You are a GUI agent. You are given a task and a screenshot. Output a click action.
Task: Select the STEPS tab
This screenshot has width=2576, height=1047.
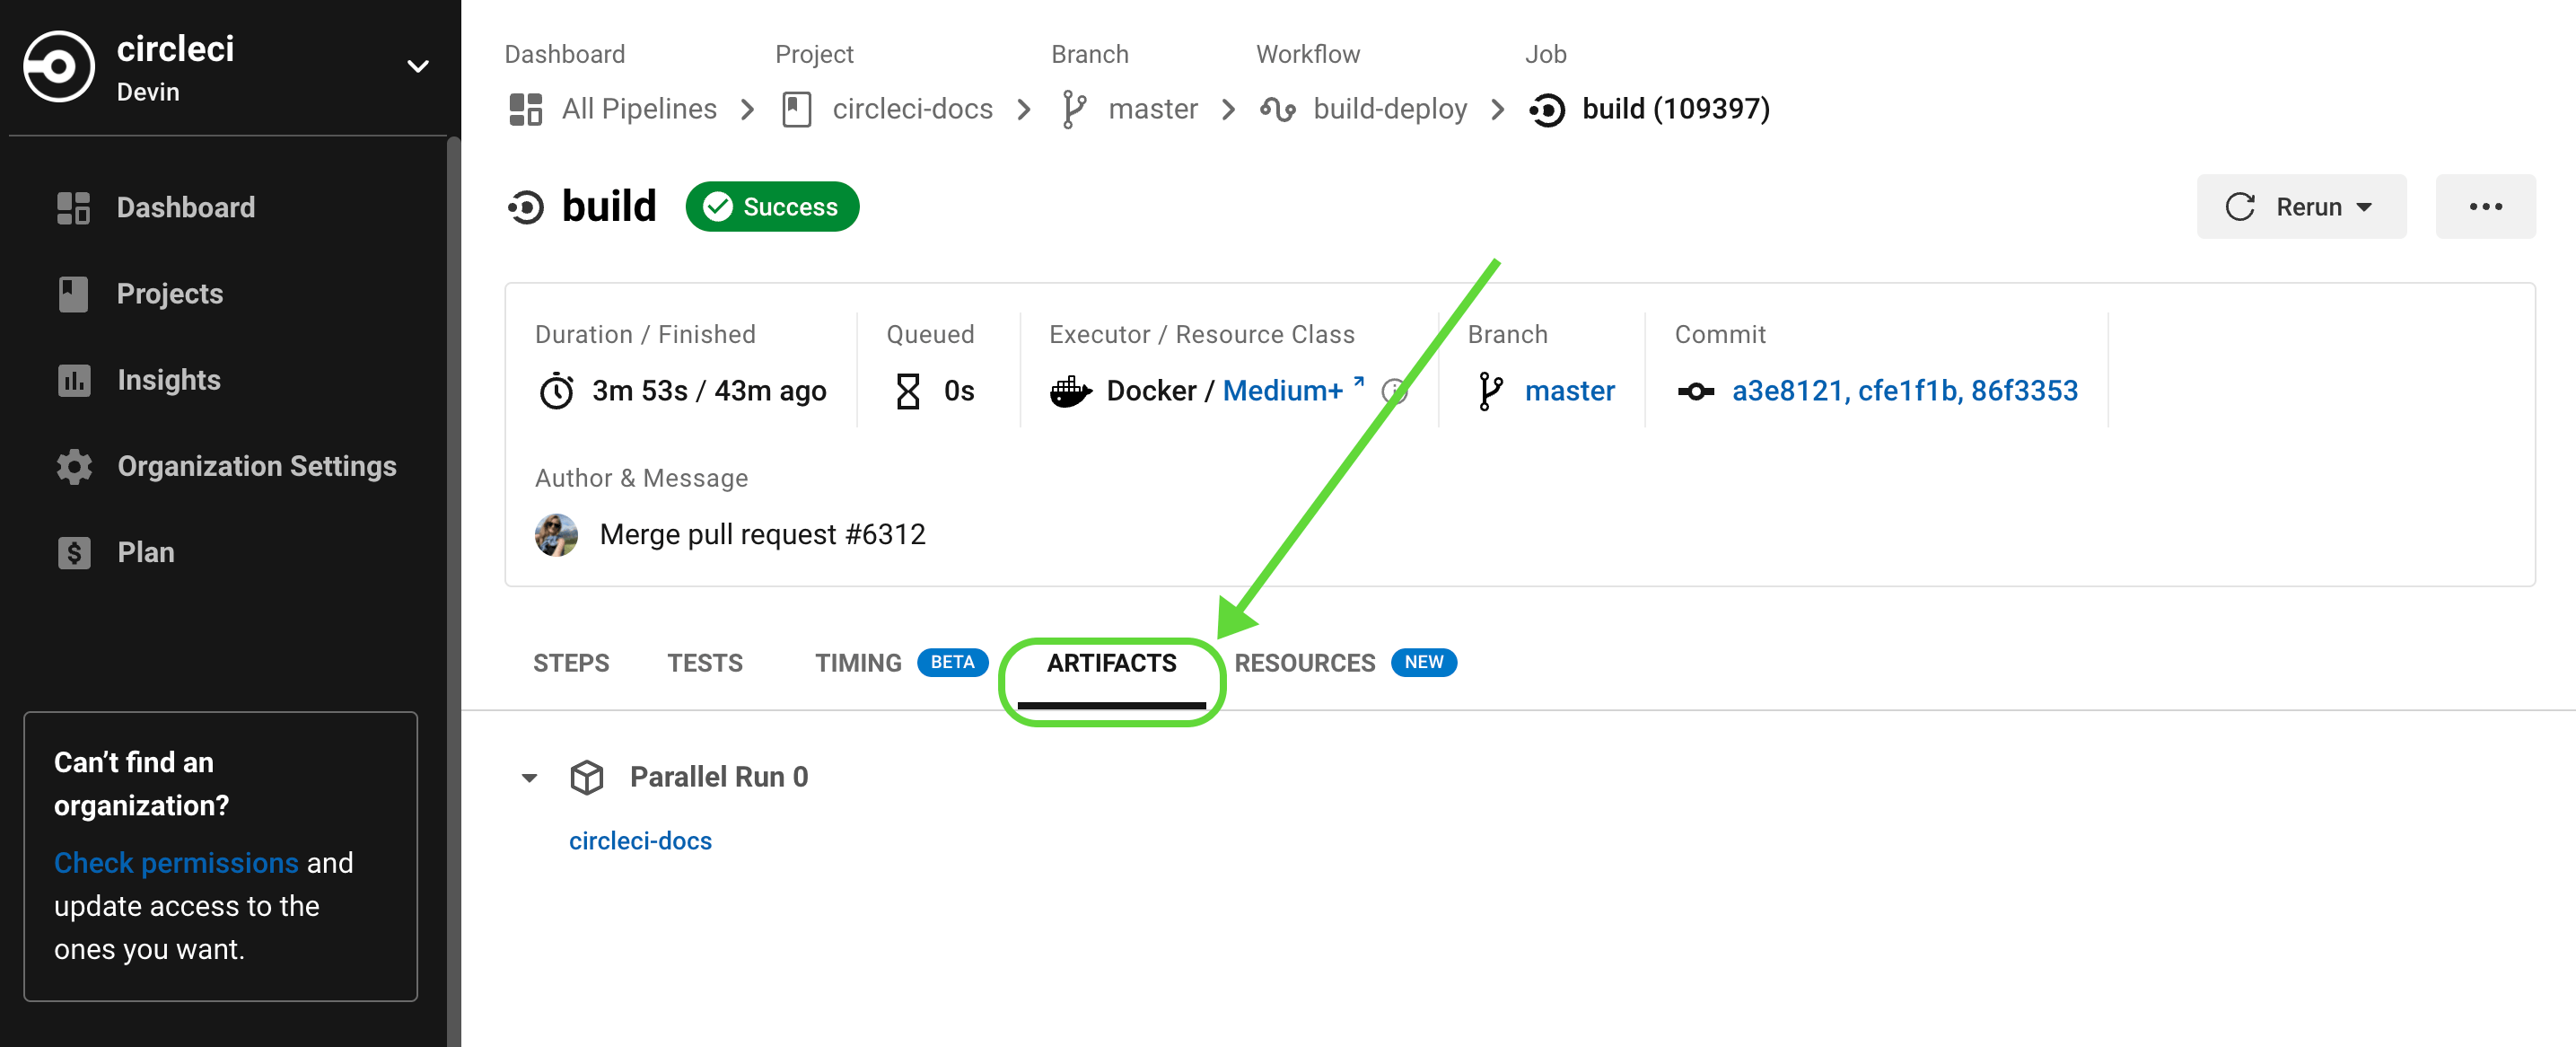(572, 663)
